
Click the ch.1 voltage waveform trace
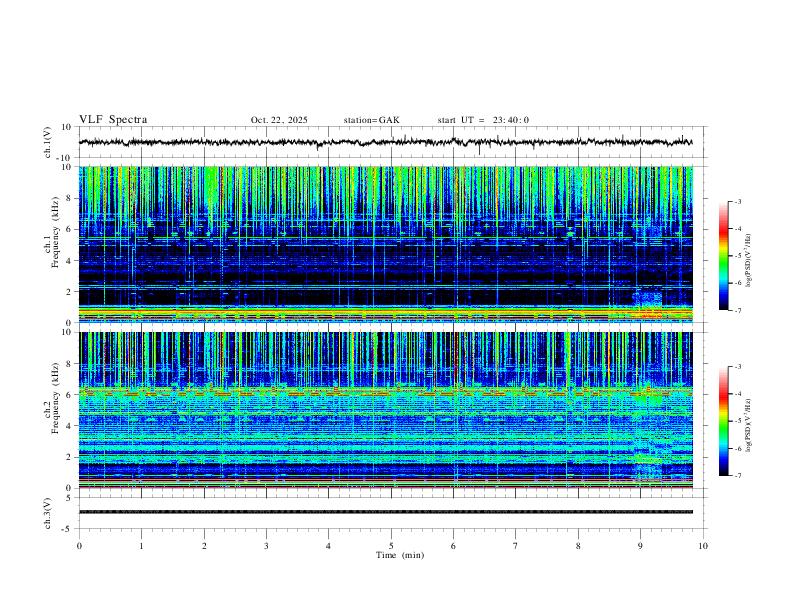tap(385, 142)
